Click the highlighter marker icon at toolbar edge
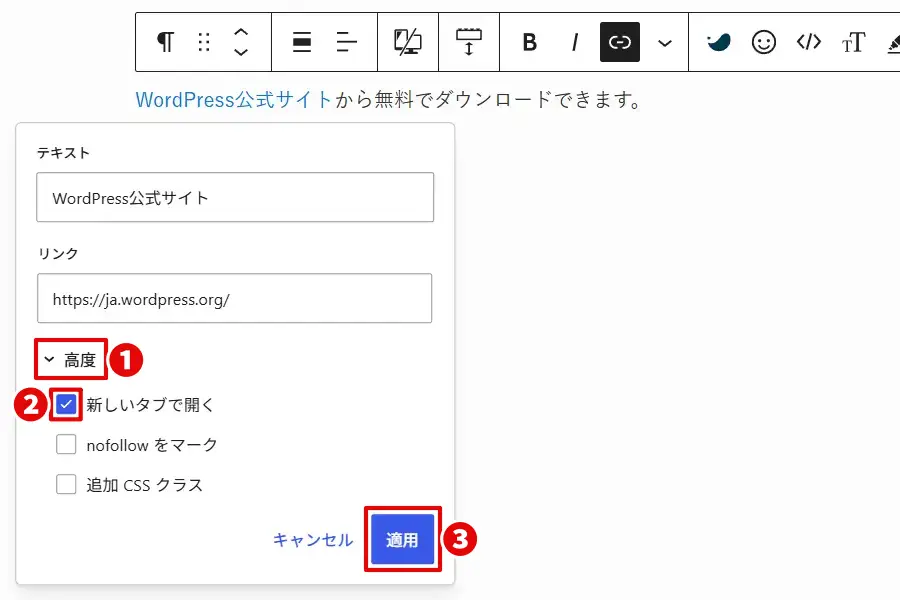Screen dimensions: 900x600 click(893, 44)
